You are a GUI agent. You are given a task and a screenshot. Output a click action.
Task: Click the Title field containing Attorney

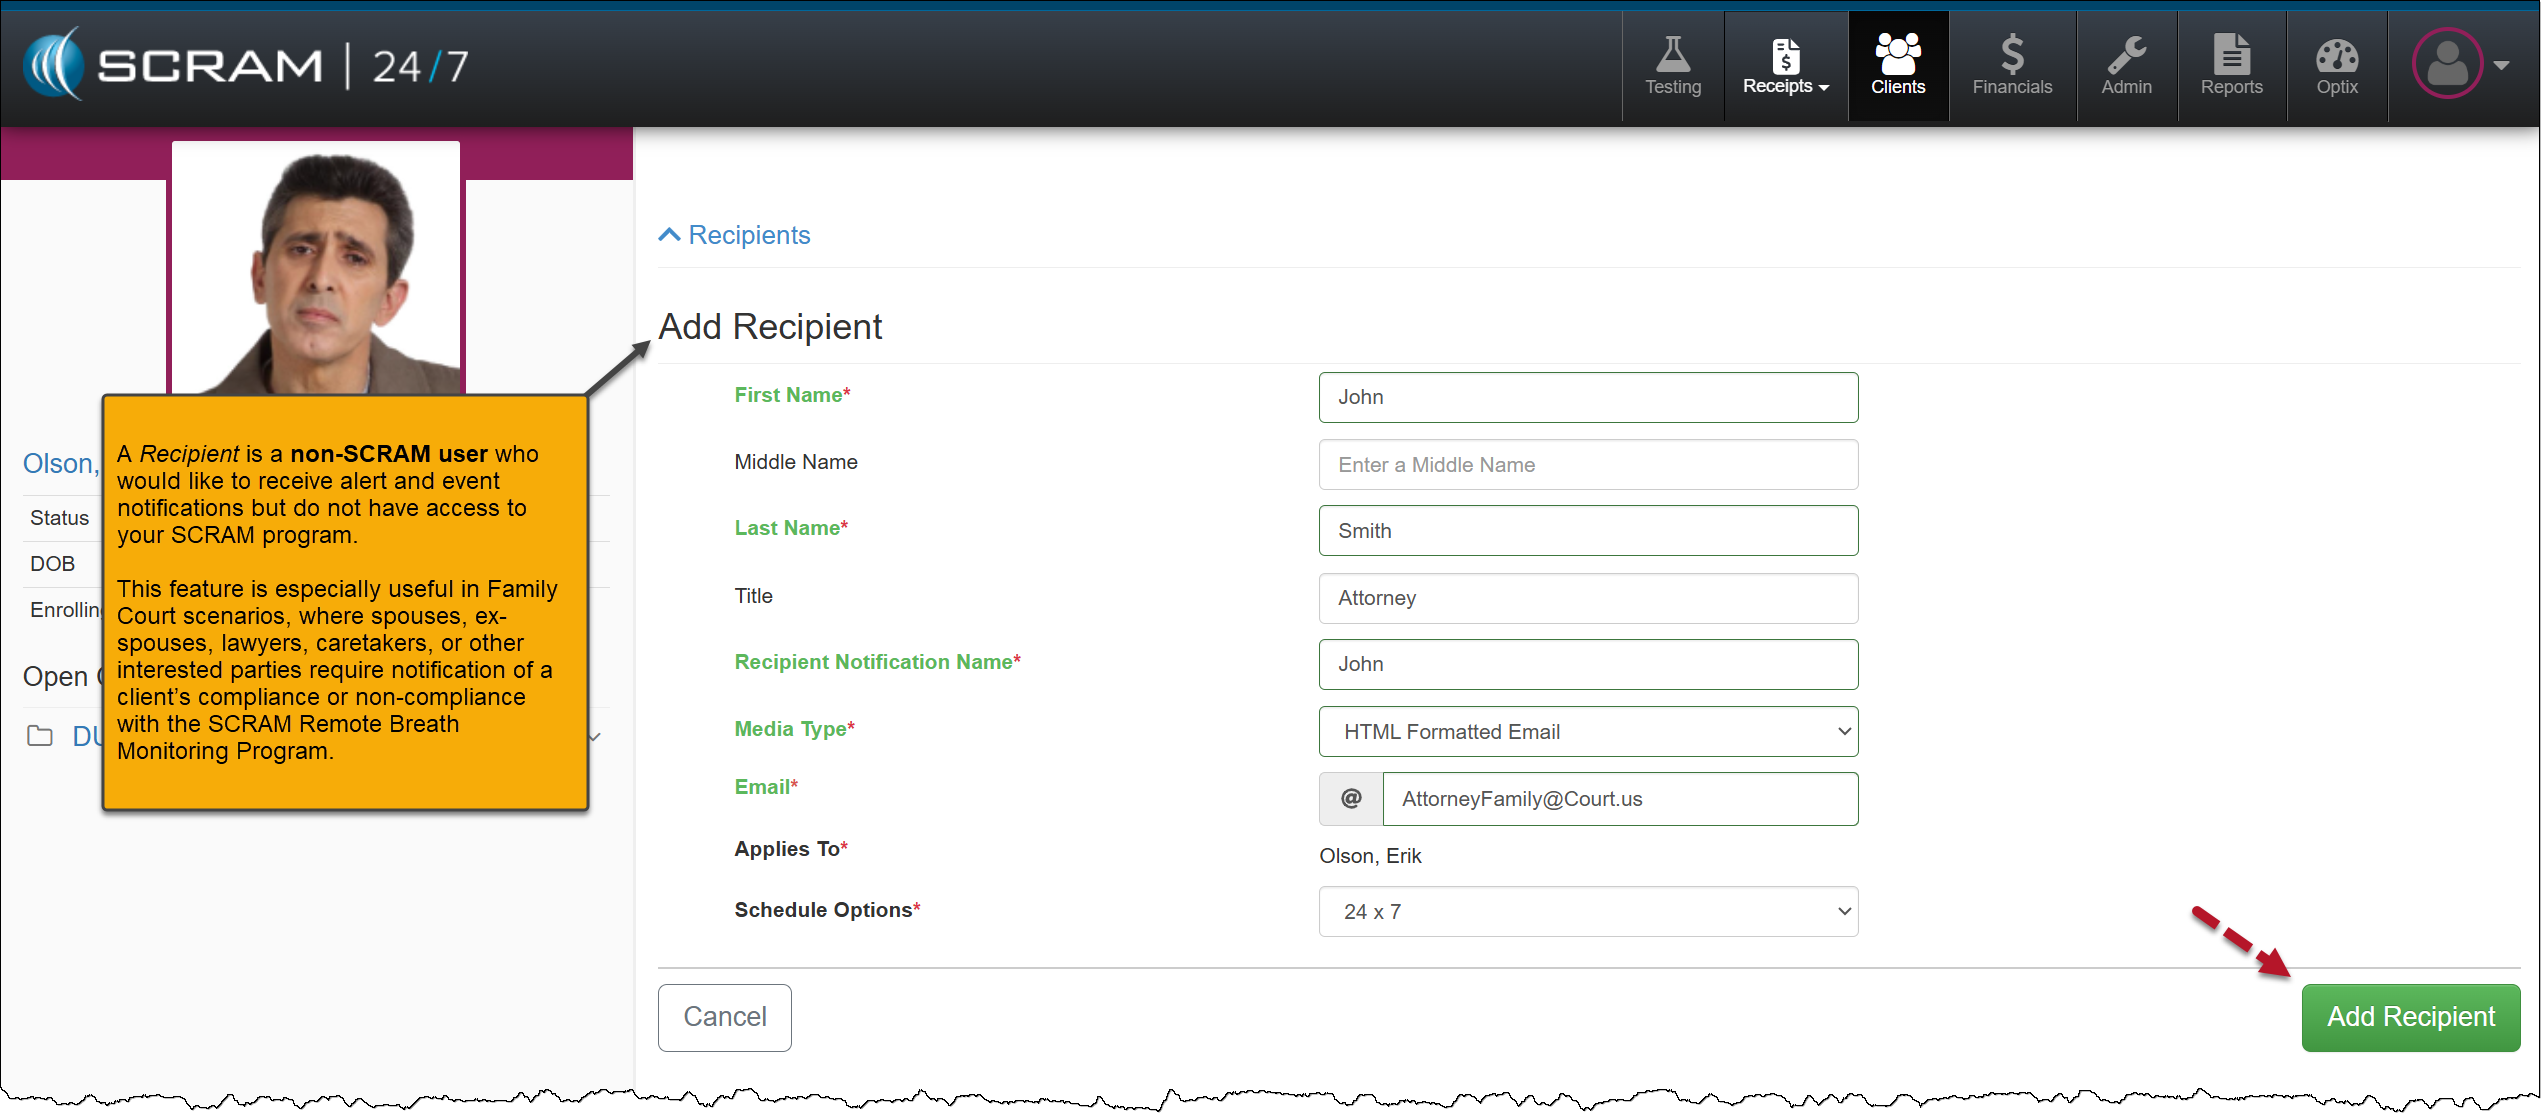coord(1587,597)
